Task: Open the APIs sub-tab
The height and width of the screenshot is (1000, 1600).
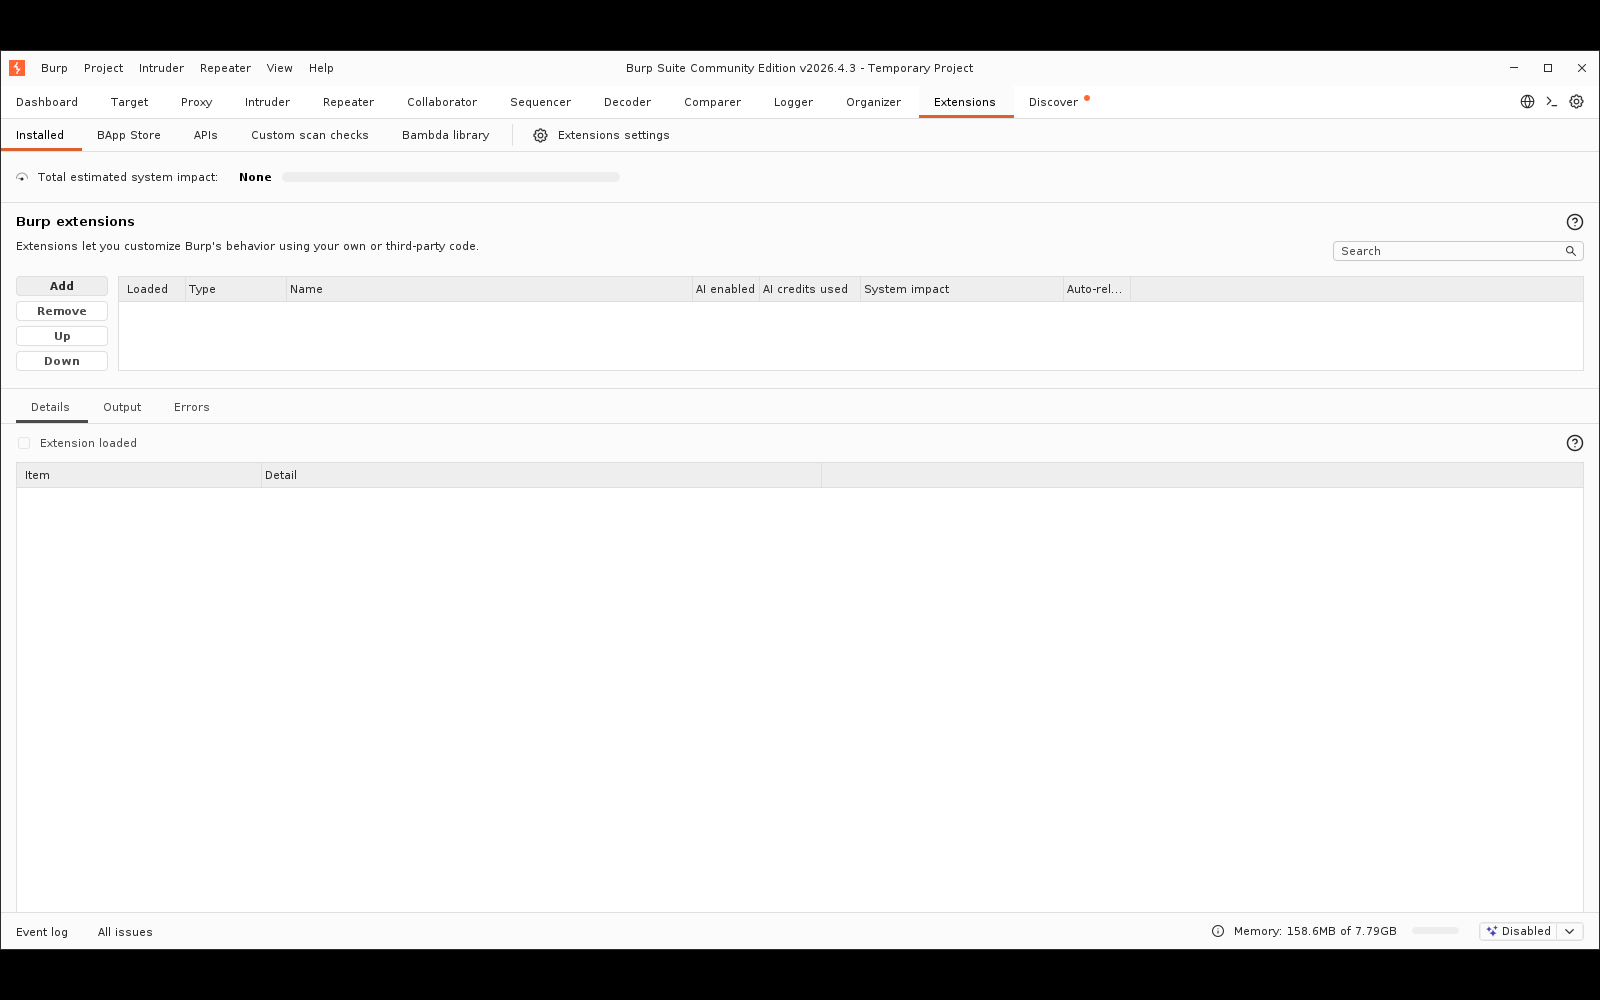Action: 205,135
